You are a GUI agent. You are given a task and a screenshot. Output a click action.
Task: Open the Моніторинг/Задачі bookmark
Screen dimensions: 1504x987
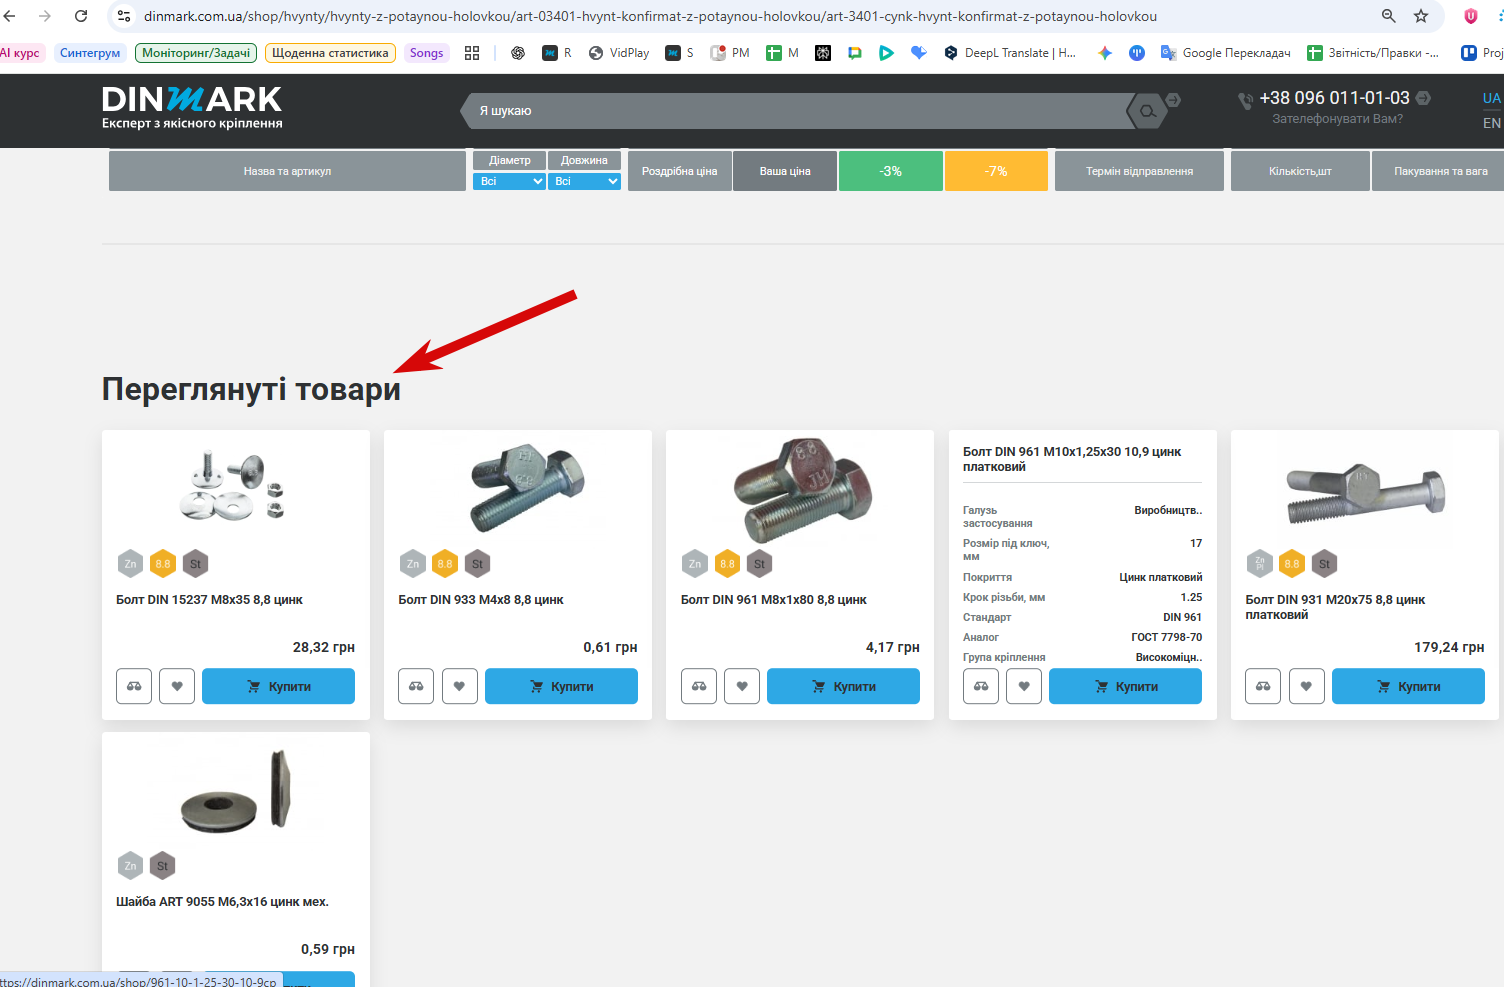point(196,53)
